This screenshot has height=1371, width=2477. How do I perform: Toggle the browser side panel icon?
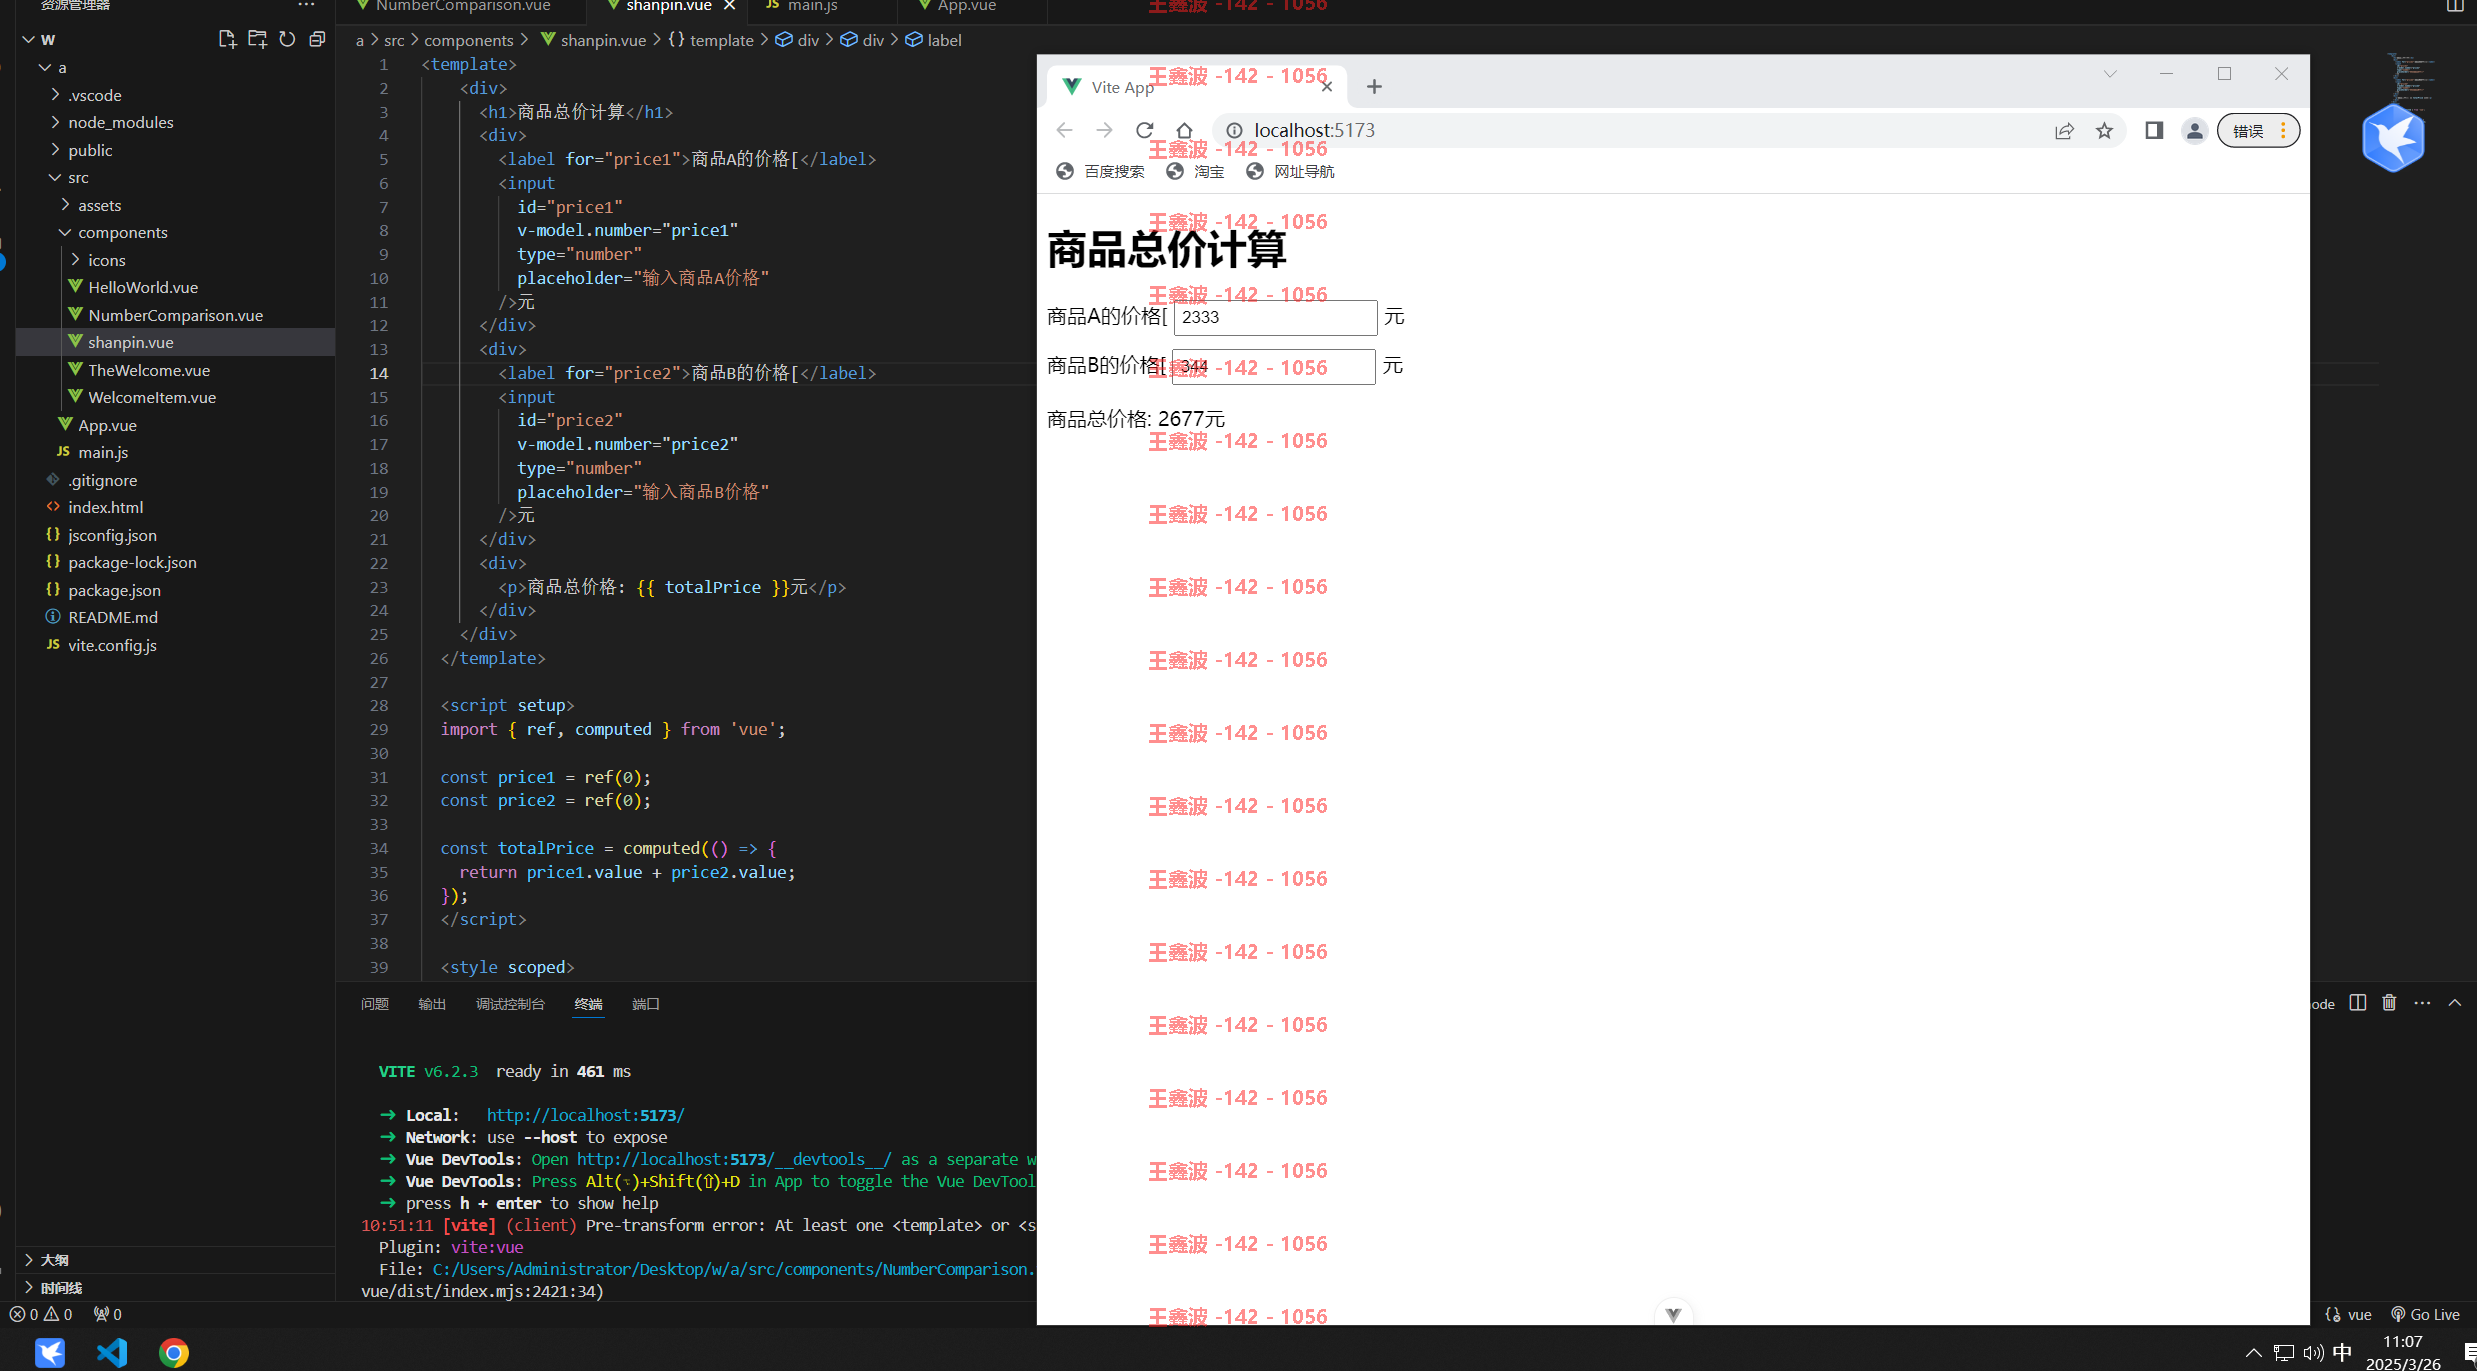click(x=2154, y=131)
